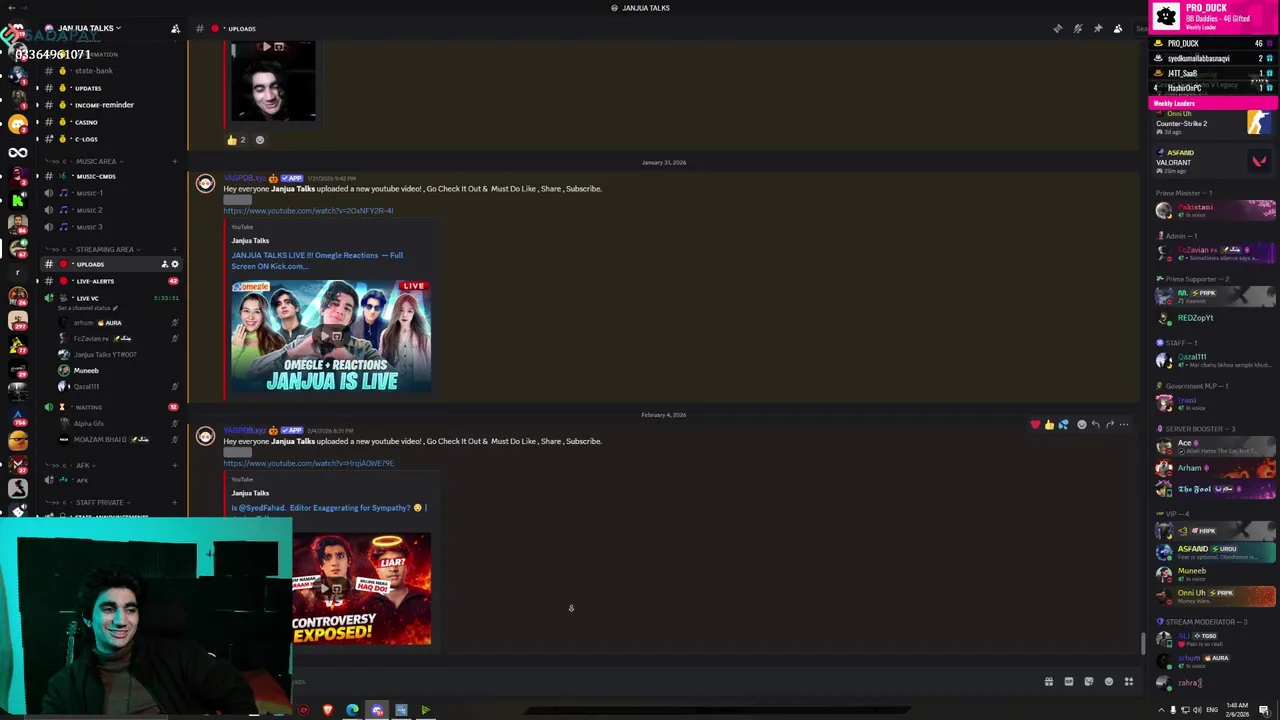1280x720 pixels.
Task: Open Brave browser from the taskbar
Action: (328, 710)
